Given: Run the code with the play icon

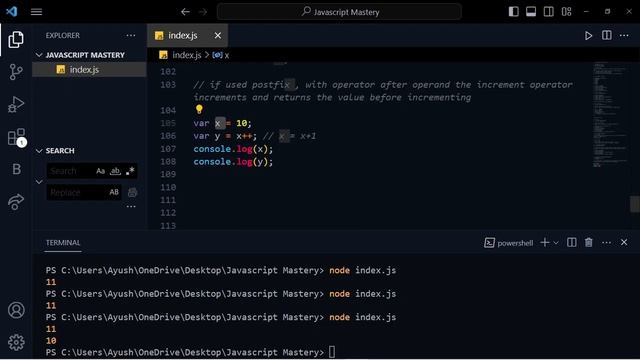Looking at the screenshot, I should pos(588,36).
